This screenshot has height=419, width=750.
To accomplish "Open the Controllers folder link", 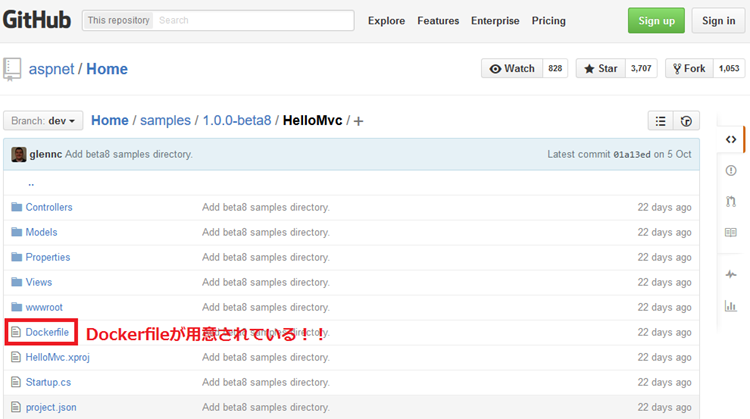I will tap(49, 207).
